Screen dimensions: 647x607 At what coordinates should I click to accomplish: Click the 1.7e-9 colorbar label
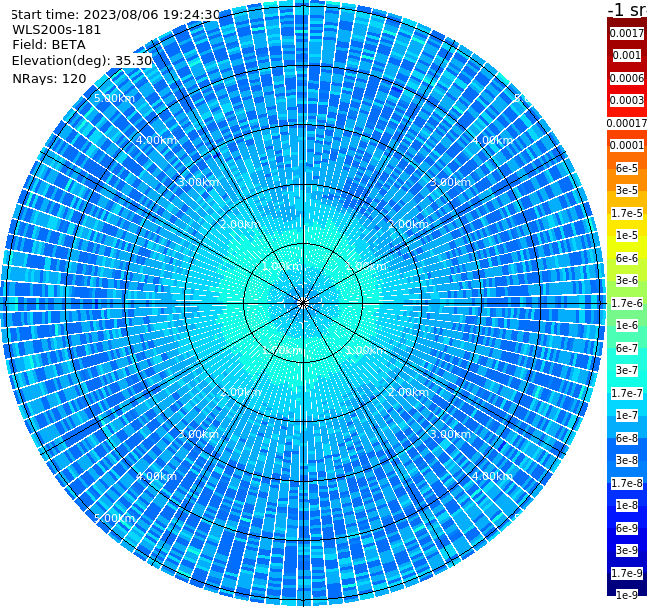627,573
